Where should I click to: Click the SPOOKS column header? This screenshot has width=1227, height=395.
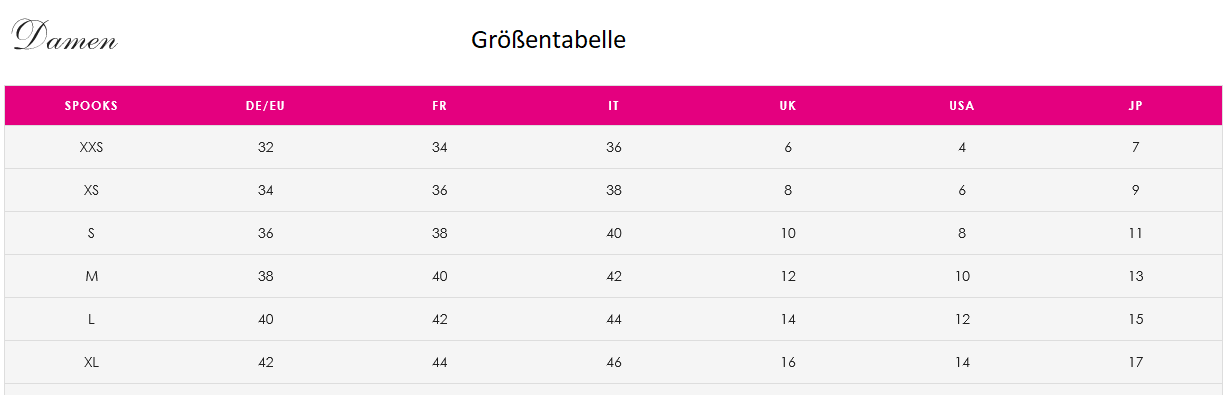point(91,106)
